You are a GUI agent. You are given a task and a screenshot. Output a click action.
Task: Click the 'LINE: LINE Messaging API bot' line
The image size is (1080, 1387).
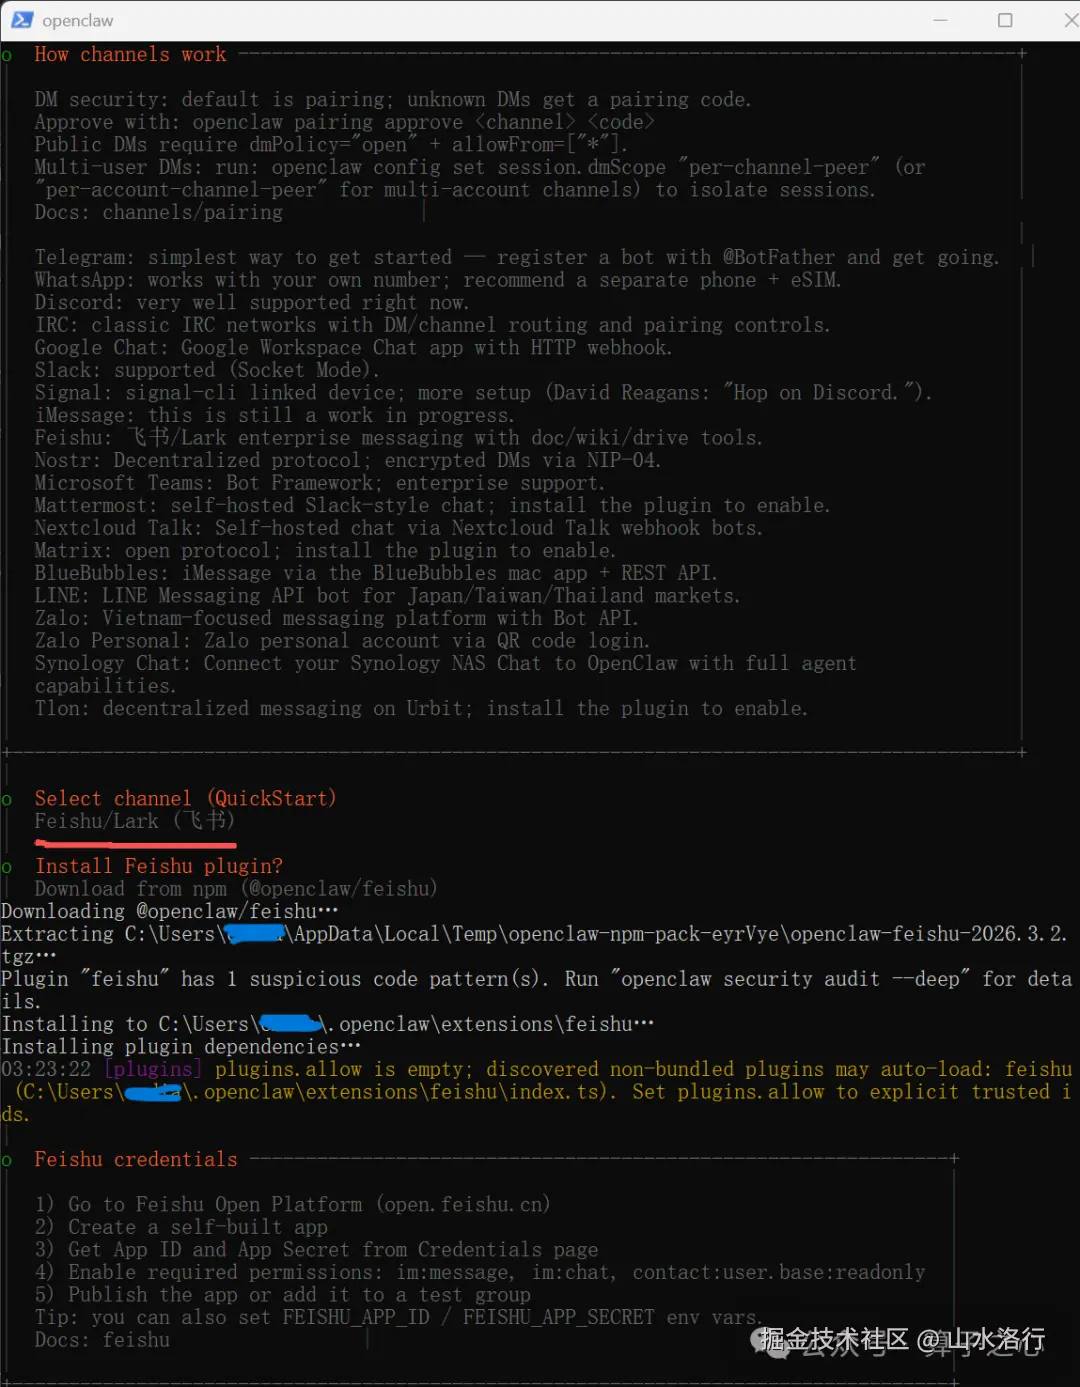387,595
